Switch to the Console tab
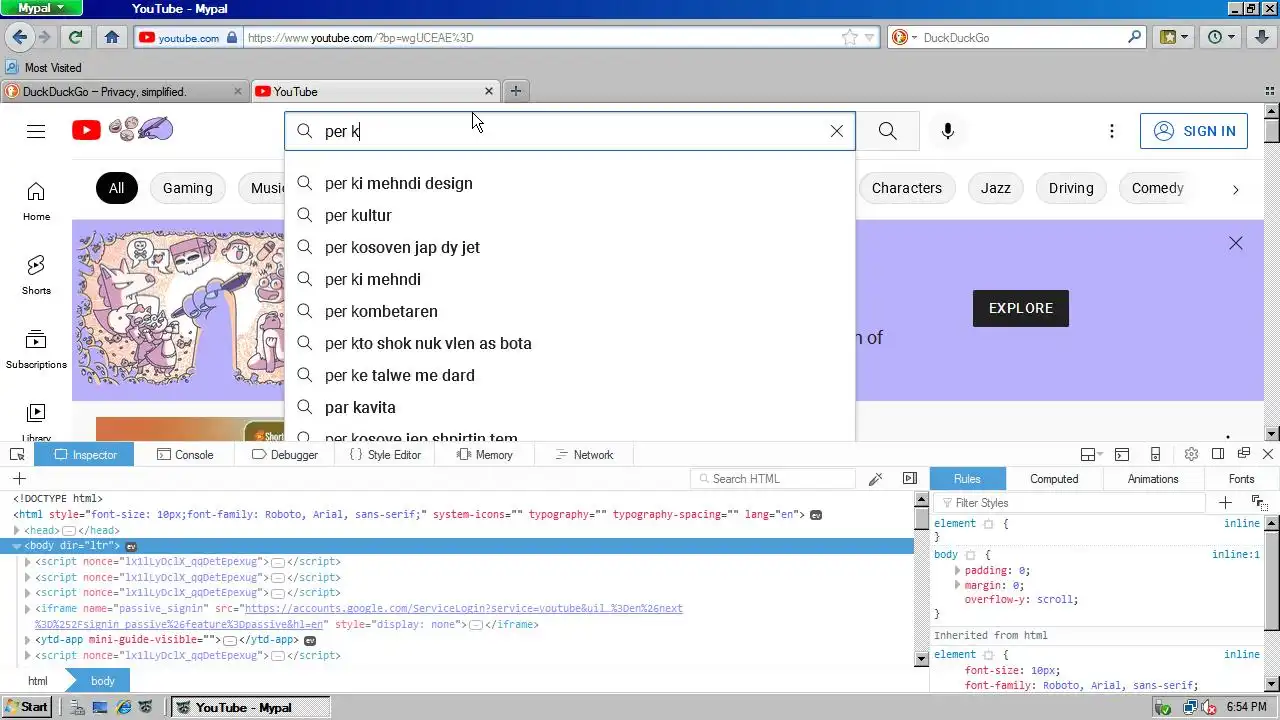The height and width of the screenshot is (720, 1280). [x=185, y=455]
